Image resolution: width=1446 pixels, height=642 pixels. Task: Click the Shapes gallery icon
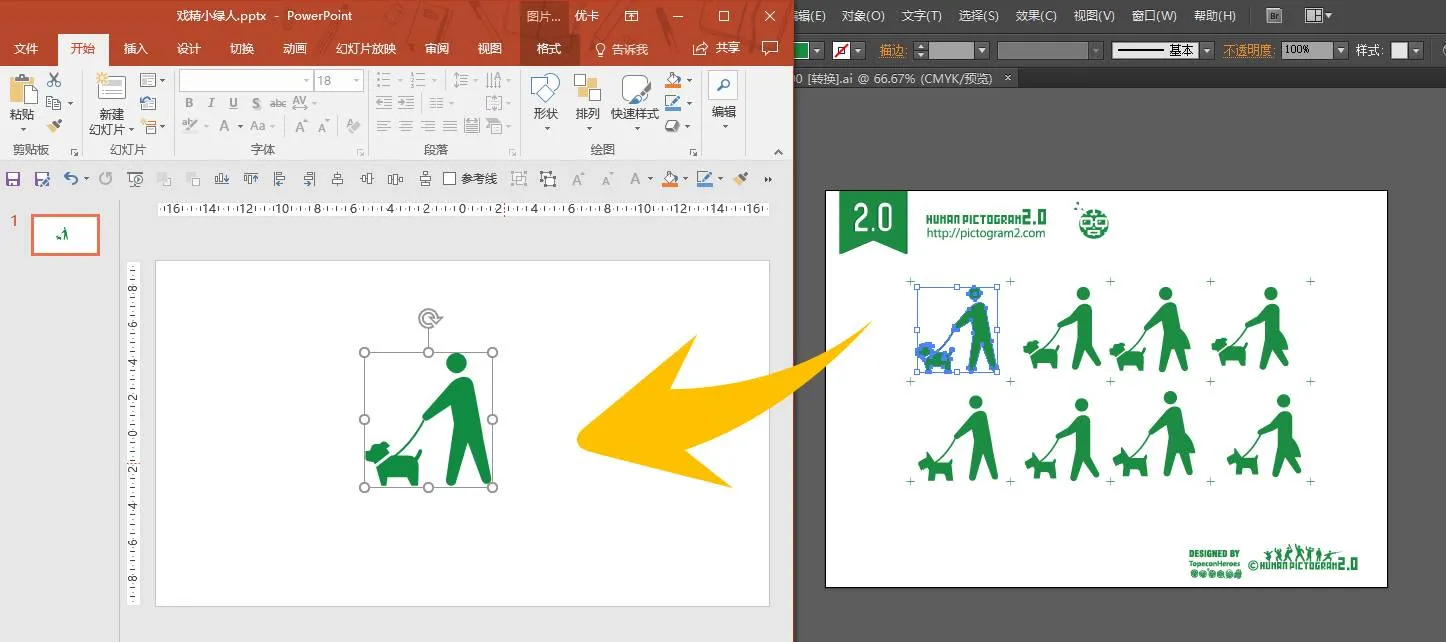(x=545, y=89)
